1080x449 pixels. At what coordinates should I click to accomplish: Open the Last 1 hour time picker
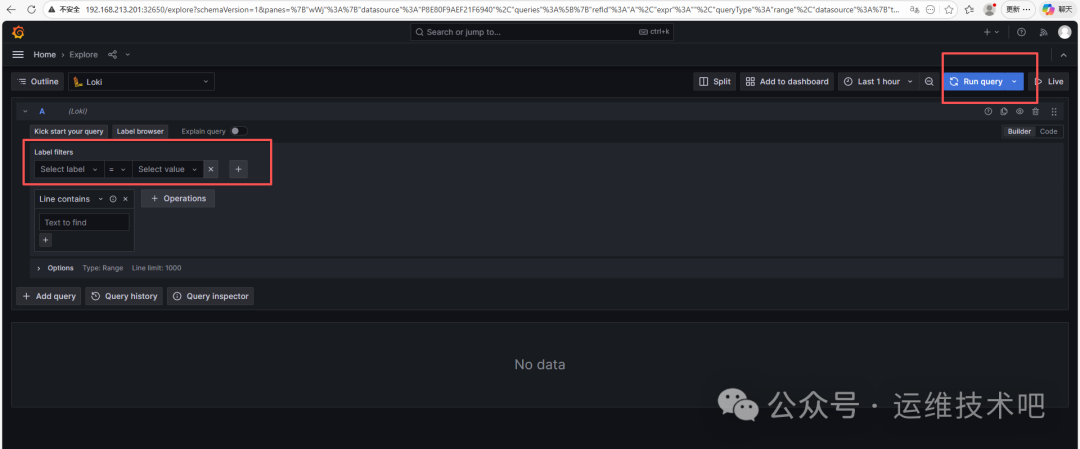[x=878, y=81]
